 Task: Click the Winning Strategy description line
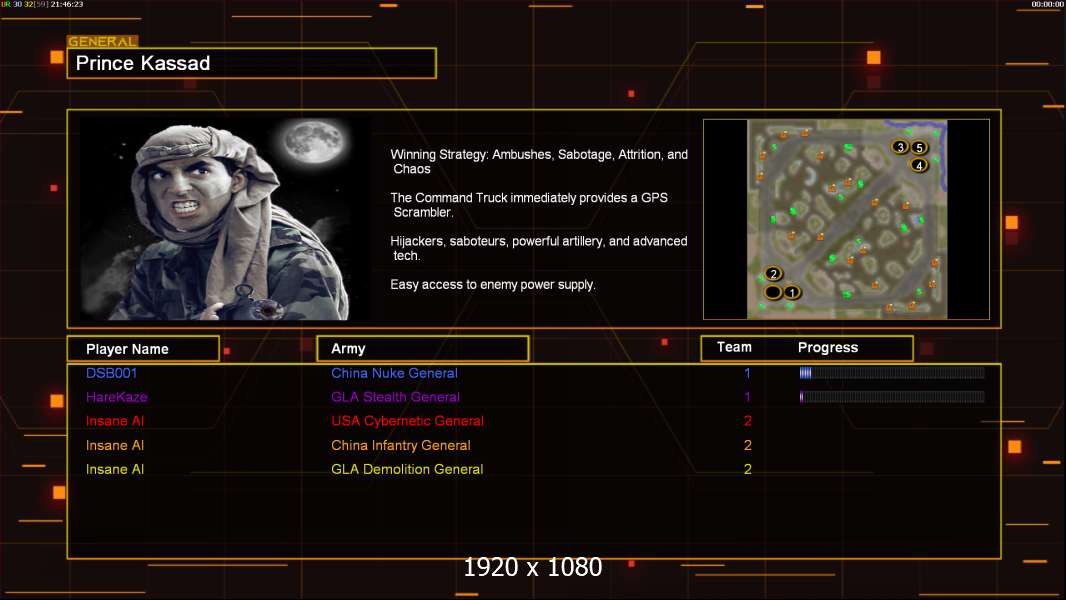coord(539,162)
